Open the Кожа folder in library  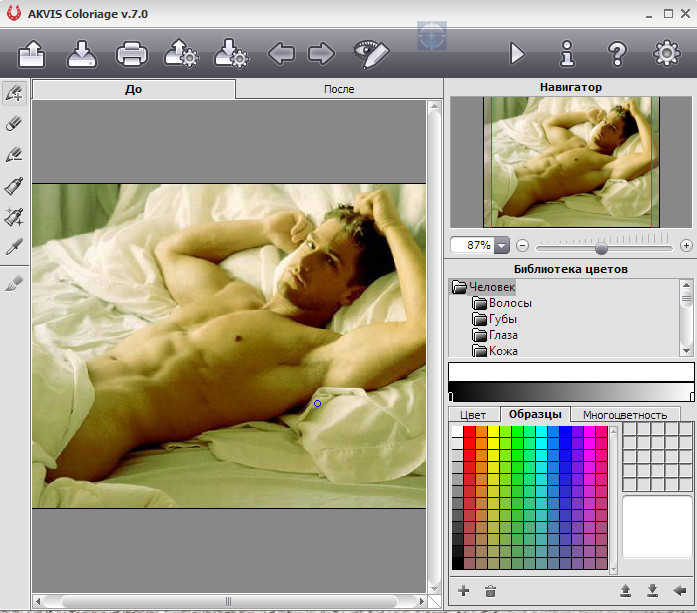pos(503,351)
